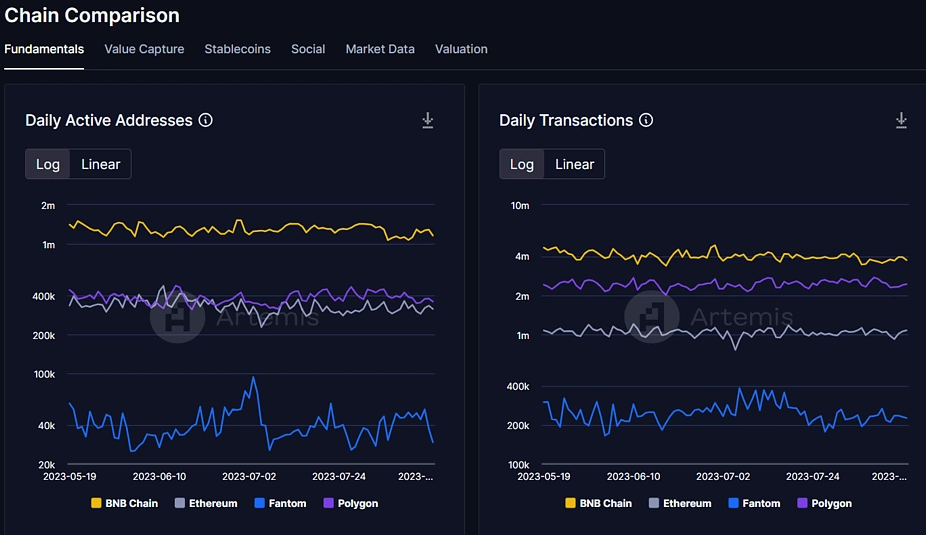Select the Fundamentals tab

coord(44,49)
